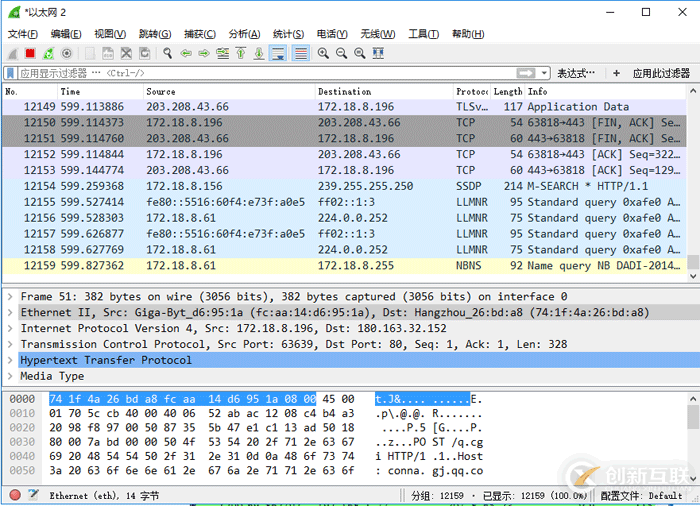Open the 捕获(C) capture menu
Image resolution: width=700 pixels, height=506 pixels.
[201, 34]
